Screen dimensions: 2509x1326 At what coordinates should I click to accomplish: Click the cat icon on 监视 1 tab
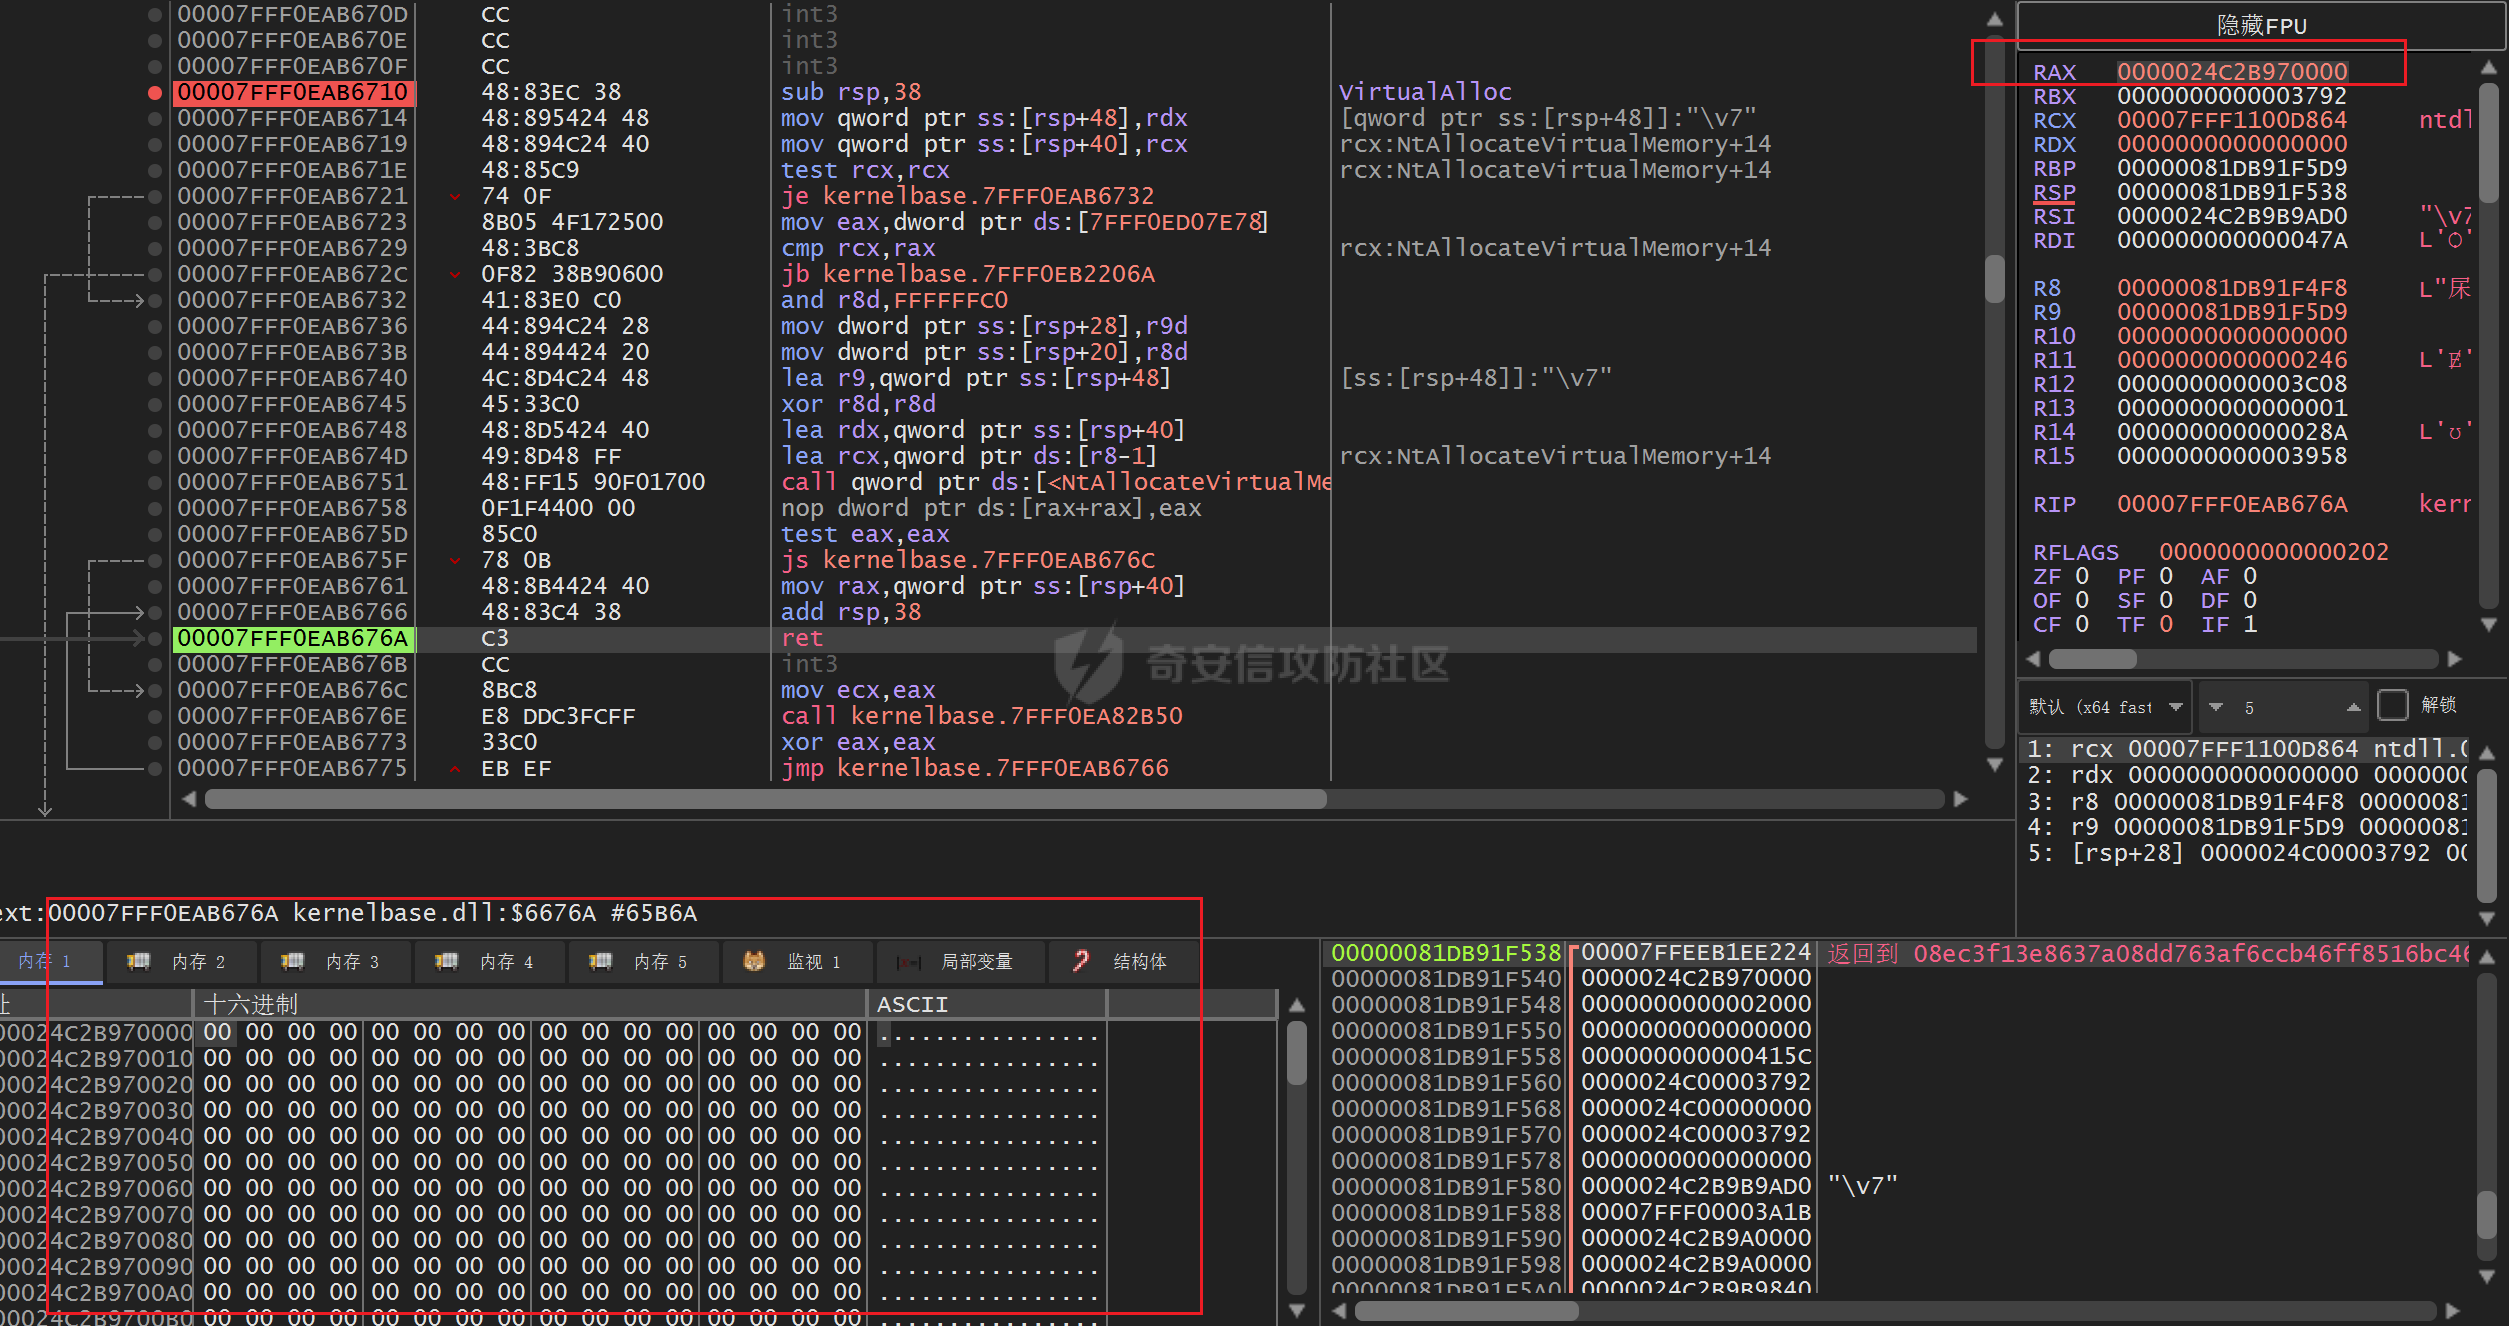tap(754, 961)
